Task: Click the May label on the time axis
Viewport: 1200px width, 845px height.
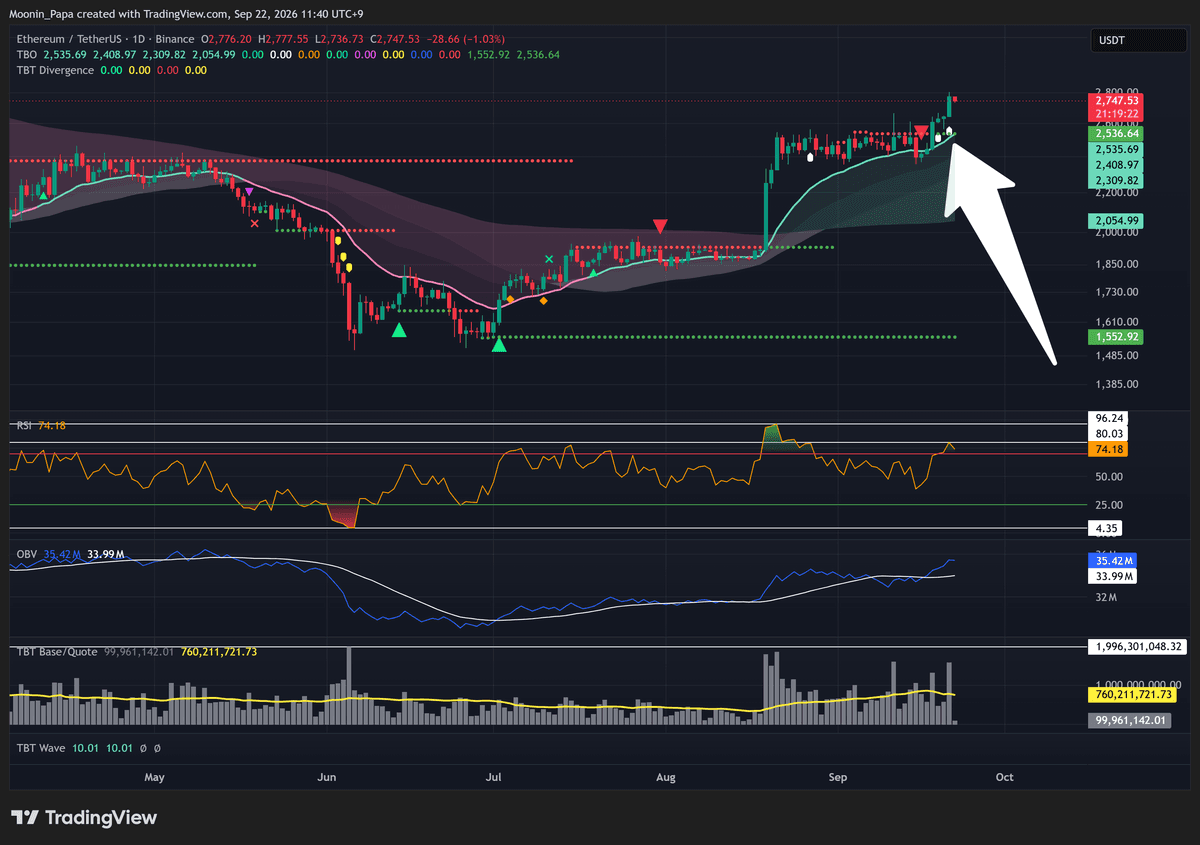Action: [154, 777]
